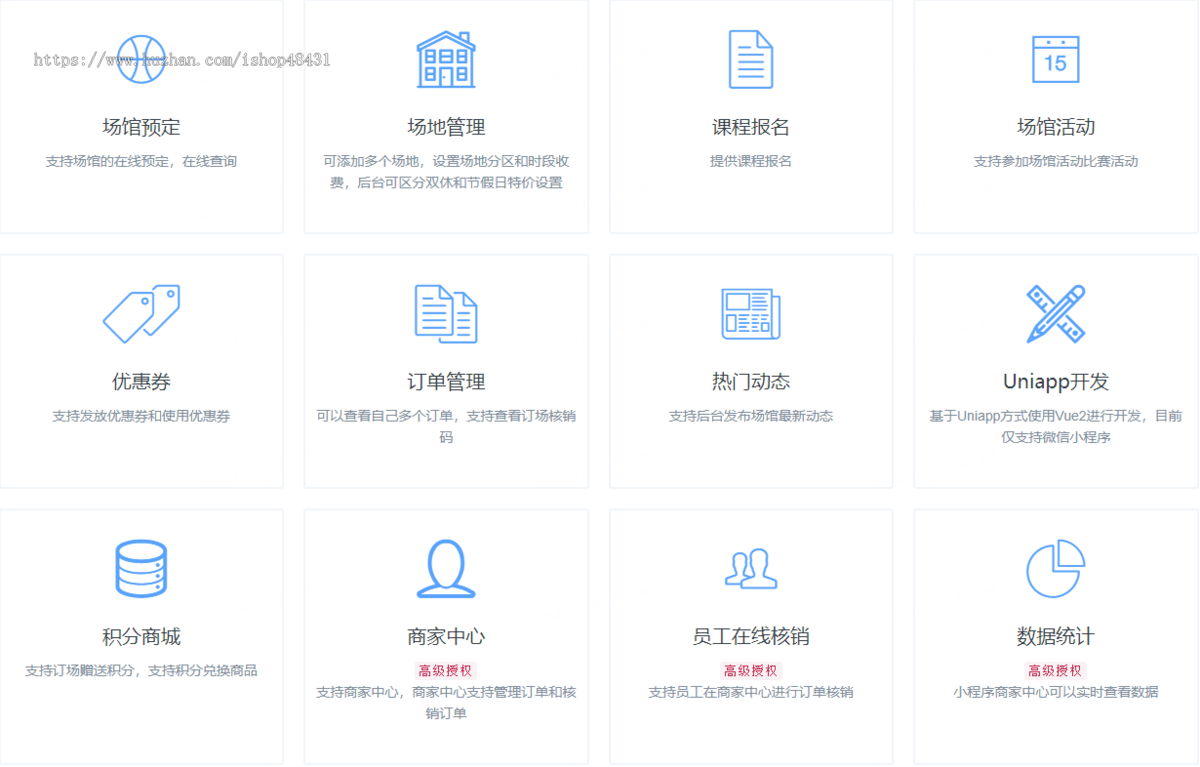Screen dimensions: 1200x767
Task: Click the description starting 支持商家中心，商家中心支持管理订单
Action: 446,703
